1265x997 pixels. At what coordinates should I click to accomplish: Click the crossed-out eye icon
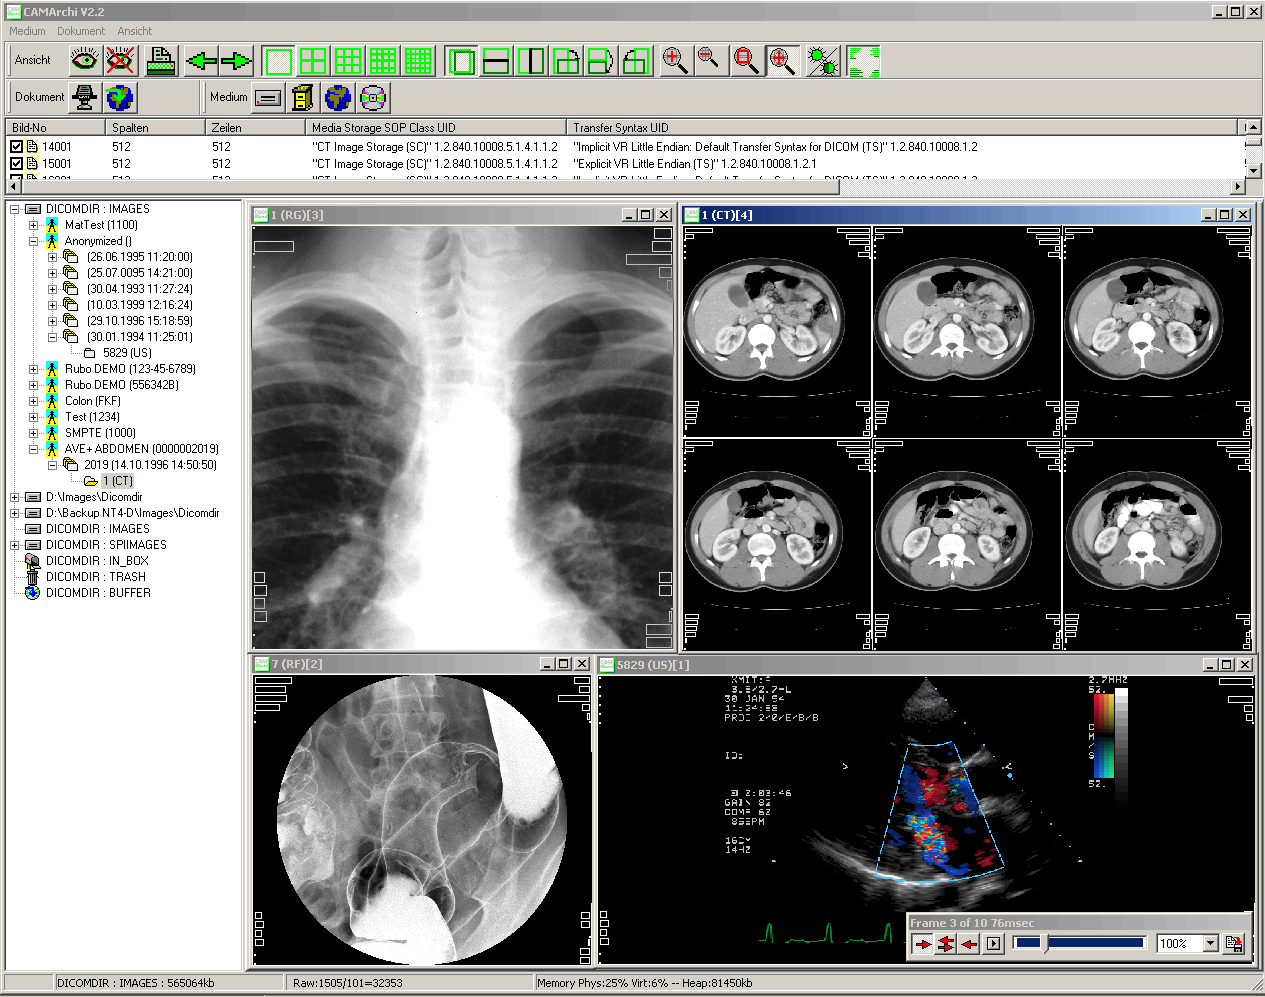pos(120,61)
